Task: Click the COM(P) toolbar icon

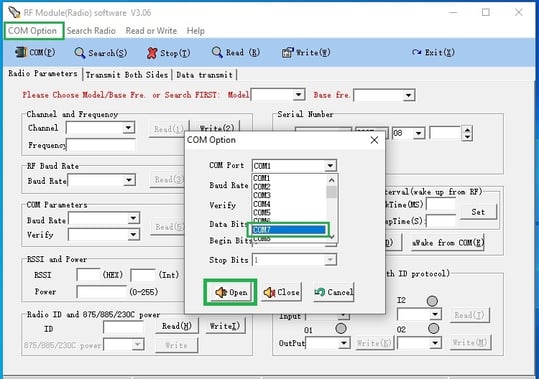Action: pyautogui.click(x=35, y=52)
